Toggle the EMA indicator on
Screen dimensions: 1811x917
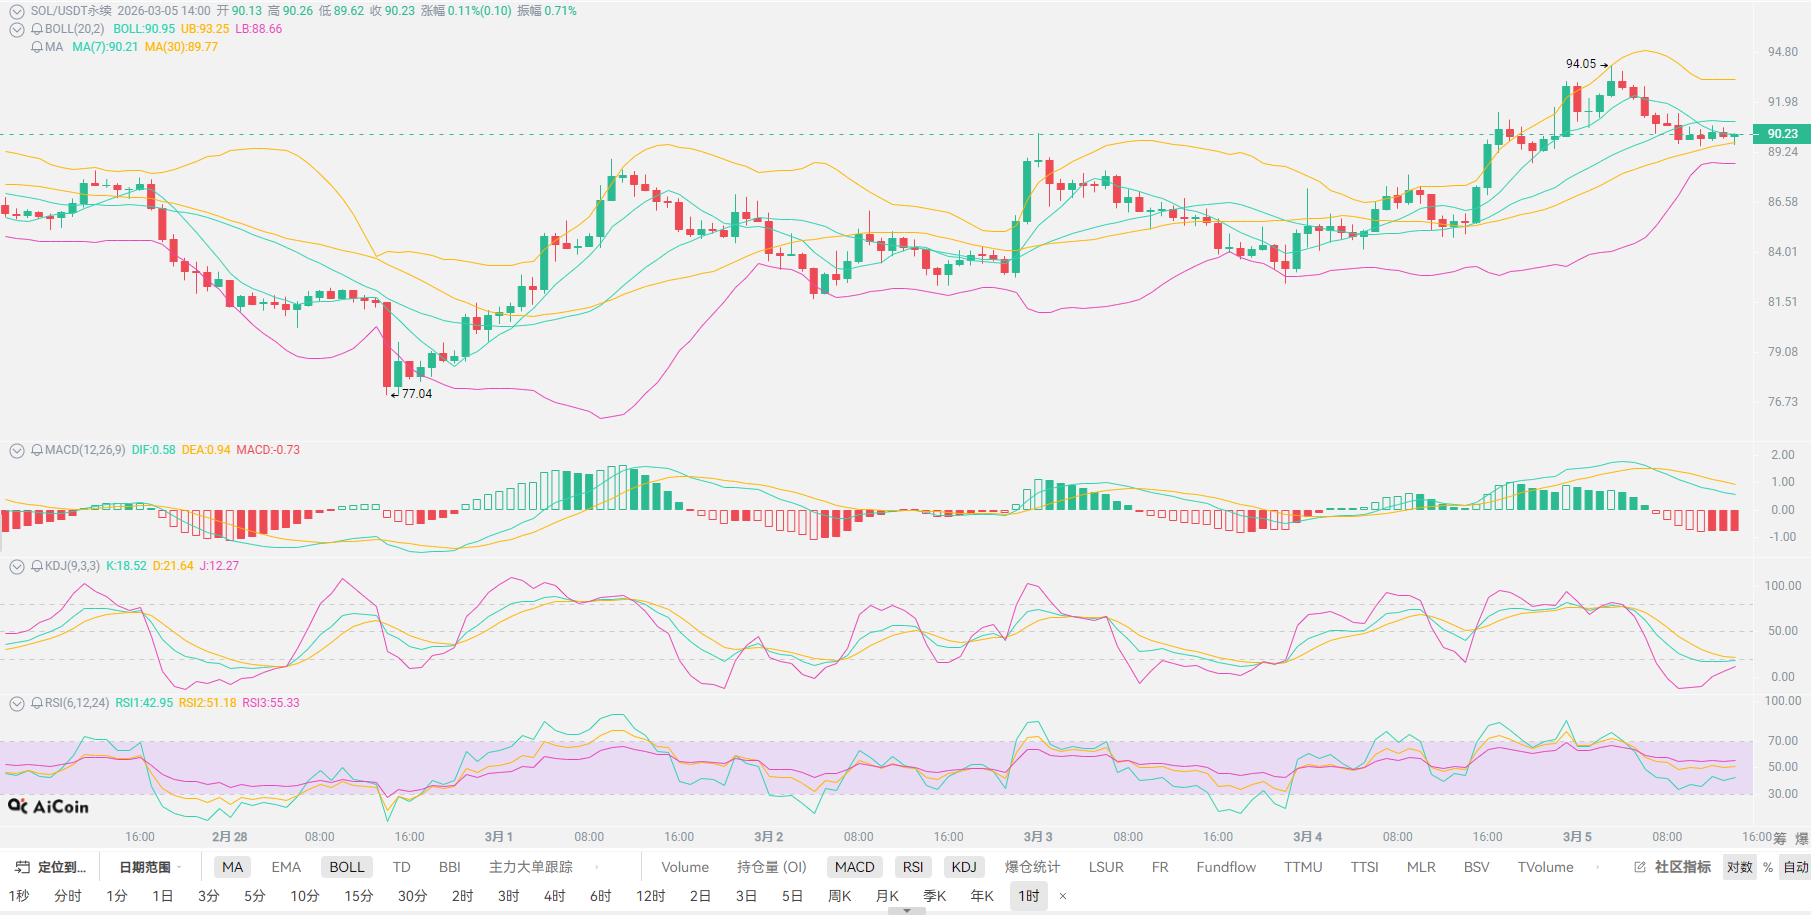coord(286,867)
